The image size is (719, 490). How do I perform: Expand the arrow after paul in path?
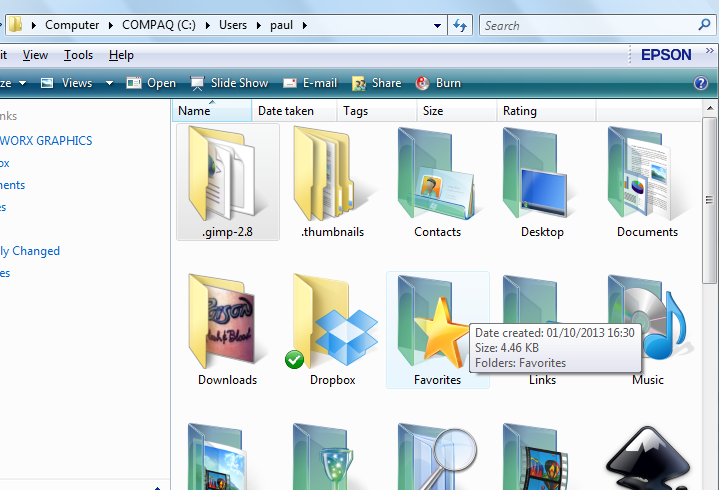tap(304, 25)
